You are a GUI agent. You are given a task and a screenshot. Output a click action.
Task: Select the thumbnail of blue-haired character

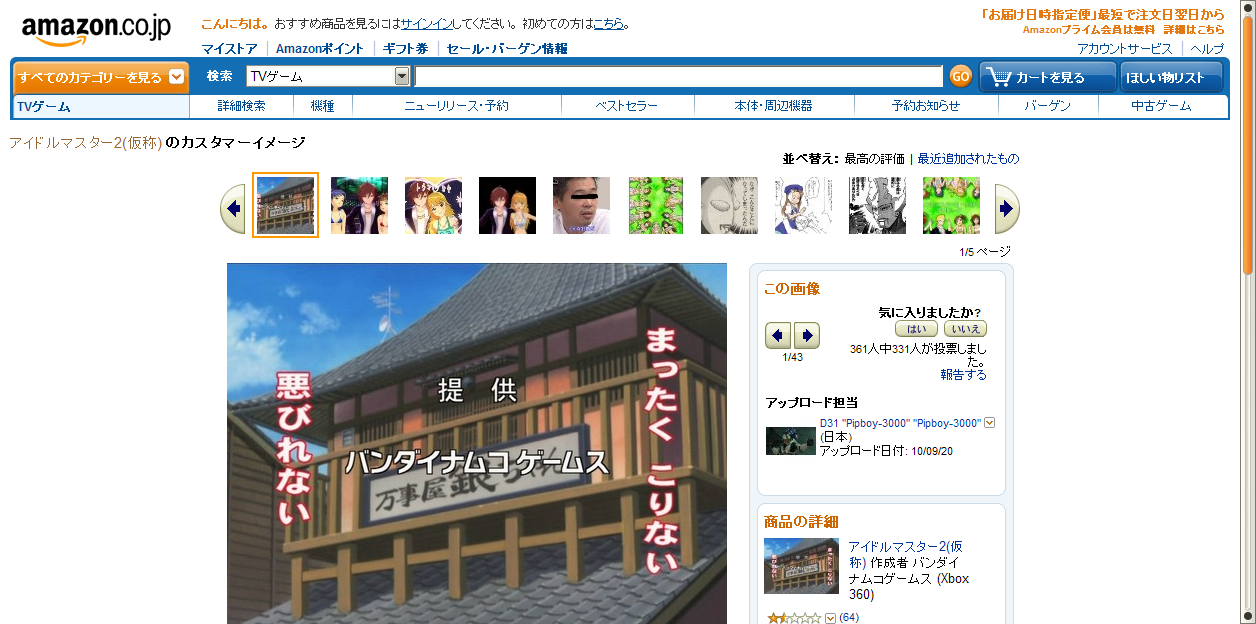(803, 206)
